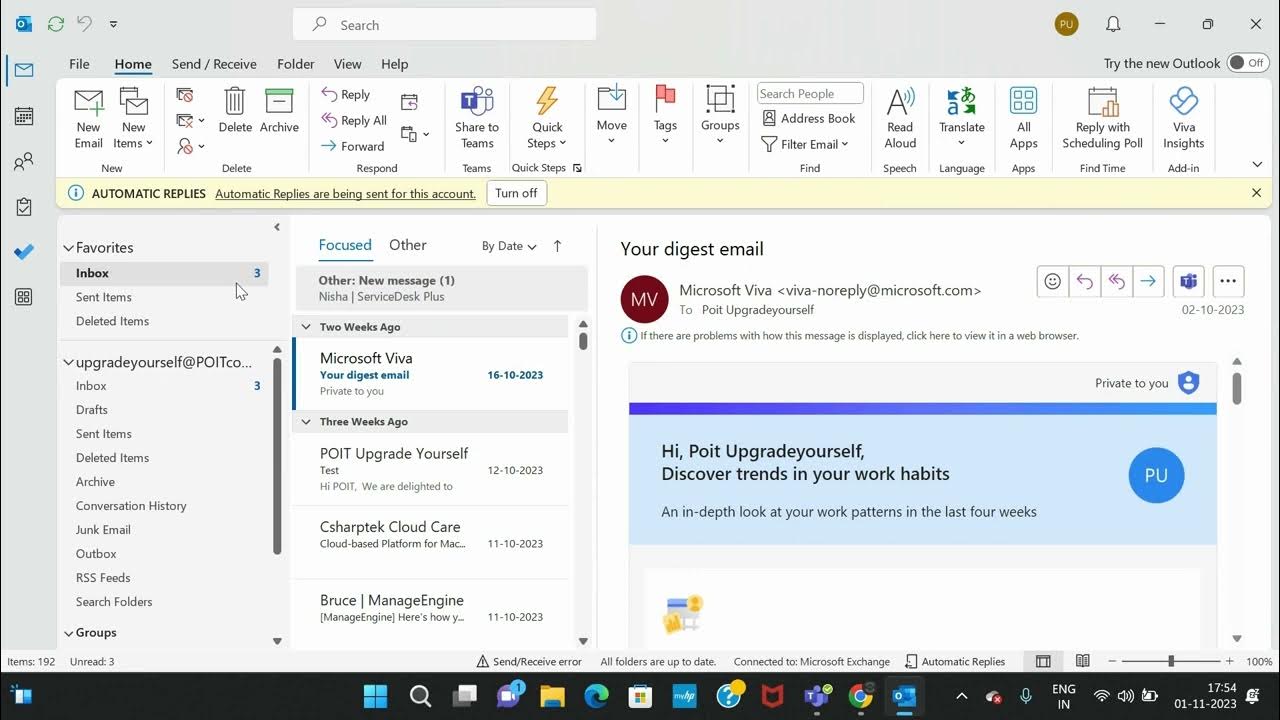This screenshot has height=720, width=1280.
Task: Open the By Date sort dropdown
Action: pyautogui.click(x=509, y=246)
